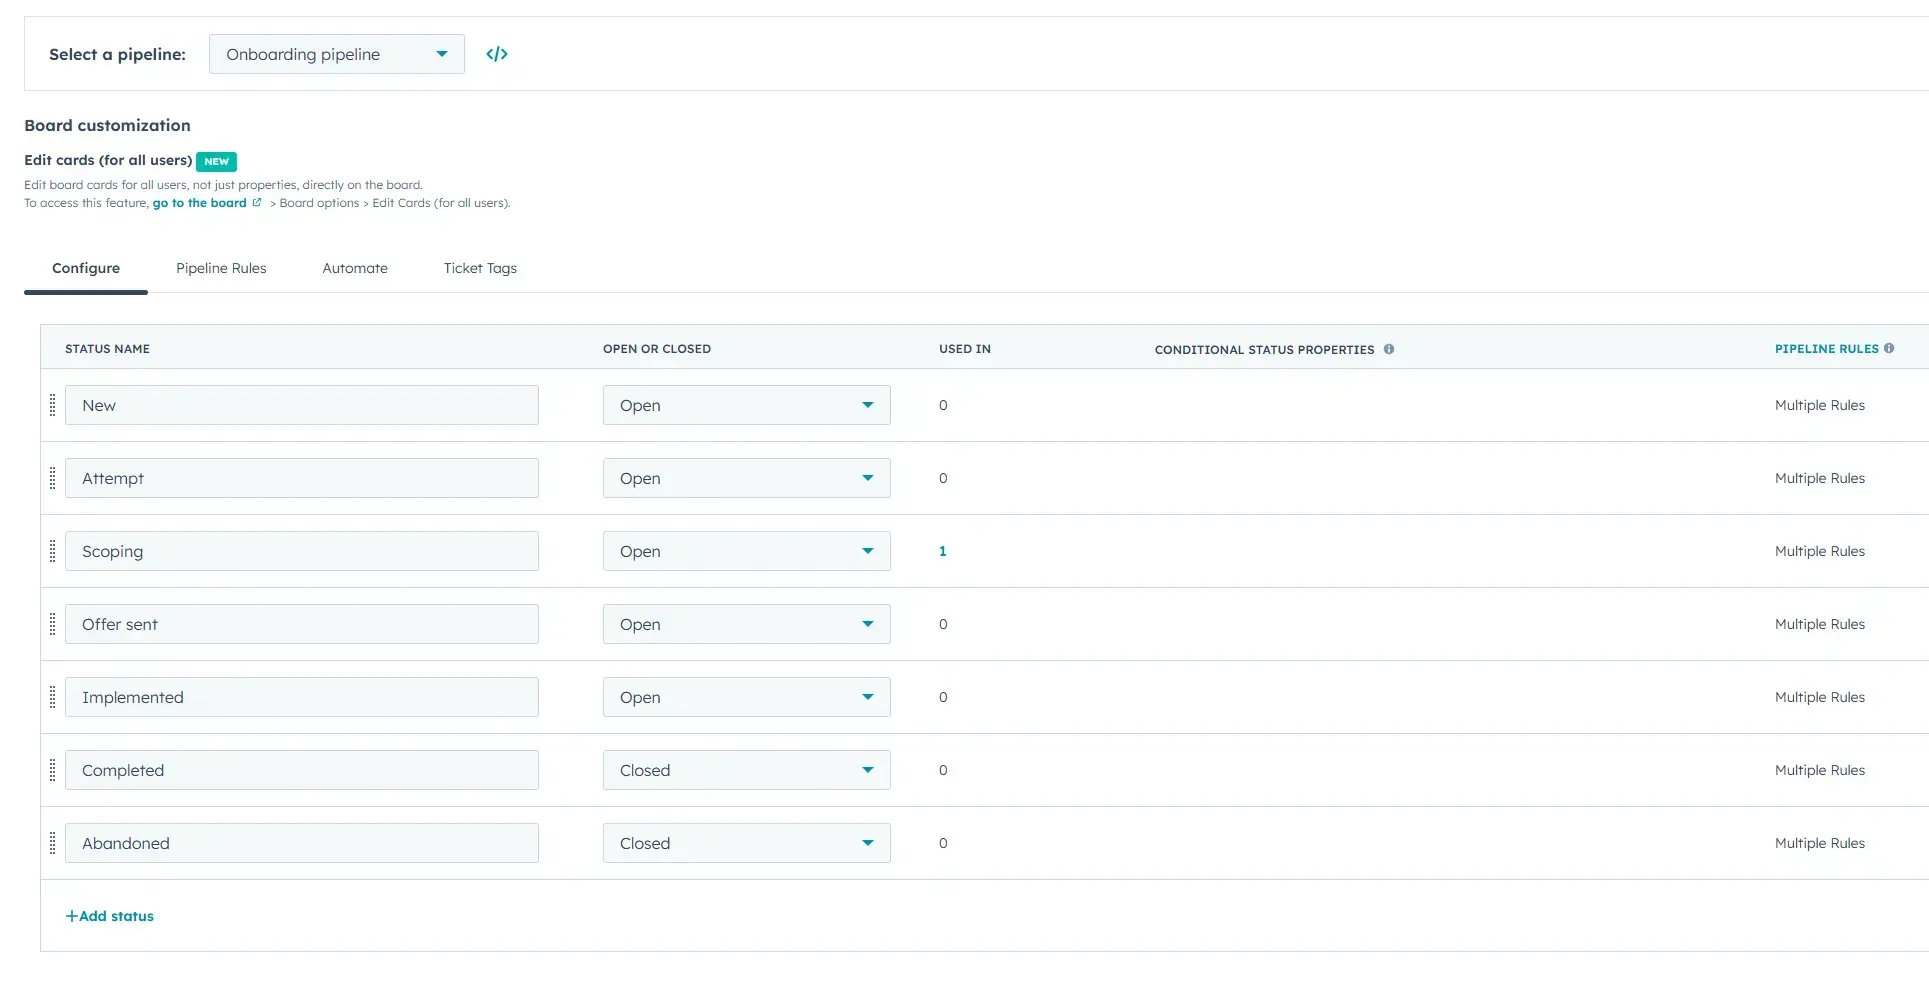Click the Used In count 1 for Scoping
1929x984 pixels.
[x=942, y=550]
